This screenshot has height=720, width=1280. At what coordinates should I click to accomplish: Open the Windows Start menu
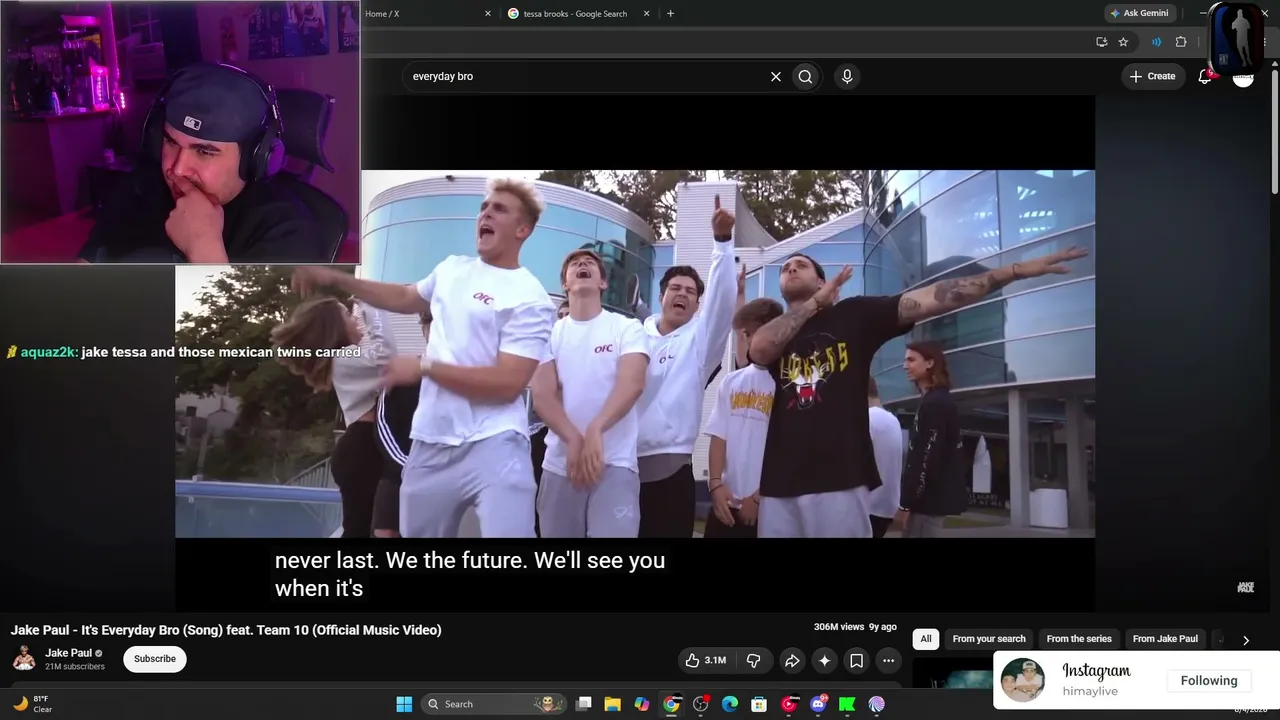pos(404,704)
